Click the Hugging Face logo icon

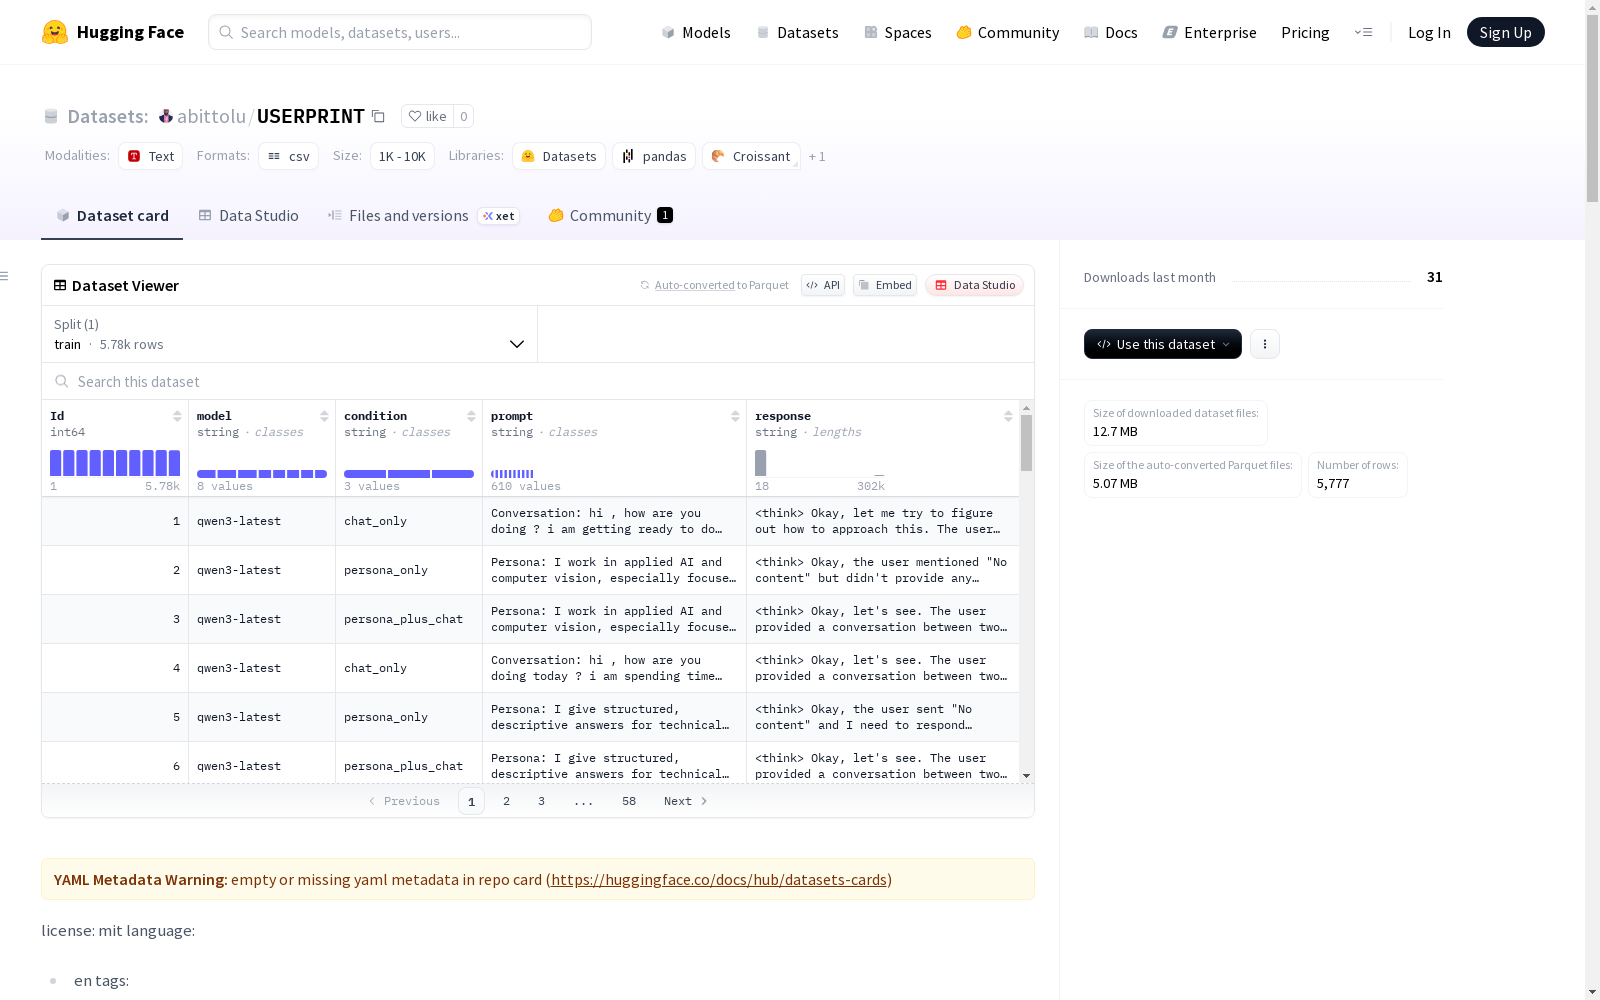click(x=55, y=32)
